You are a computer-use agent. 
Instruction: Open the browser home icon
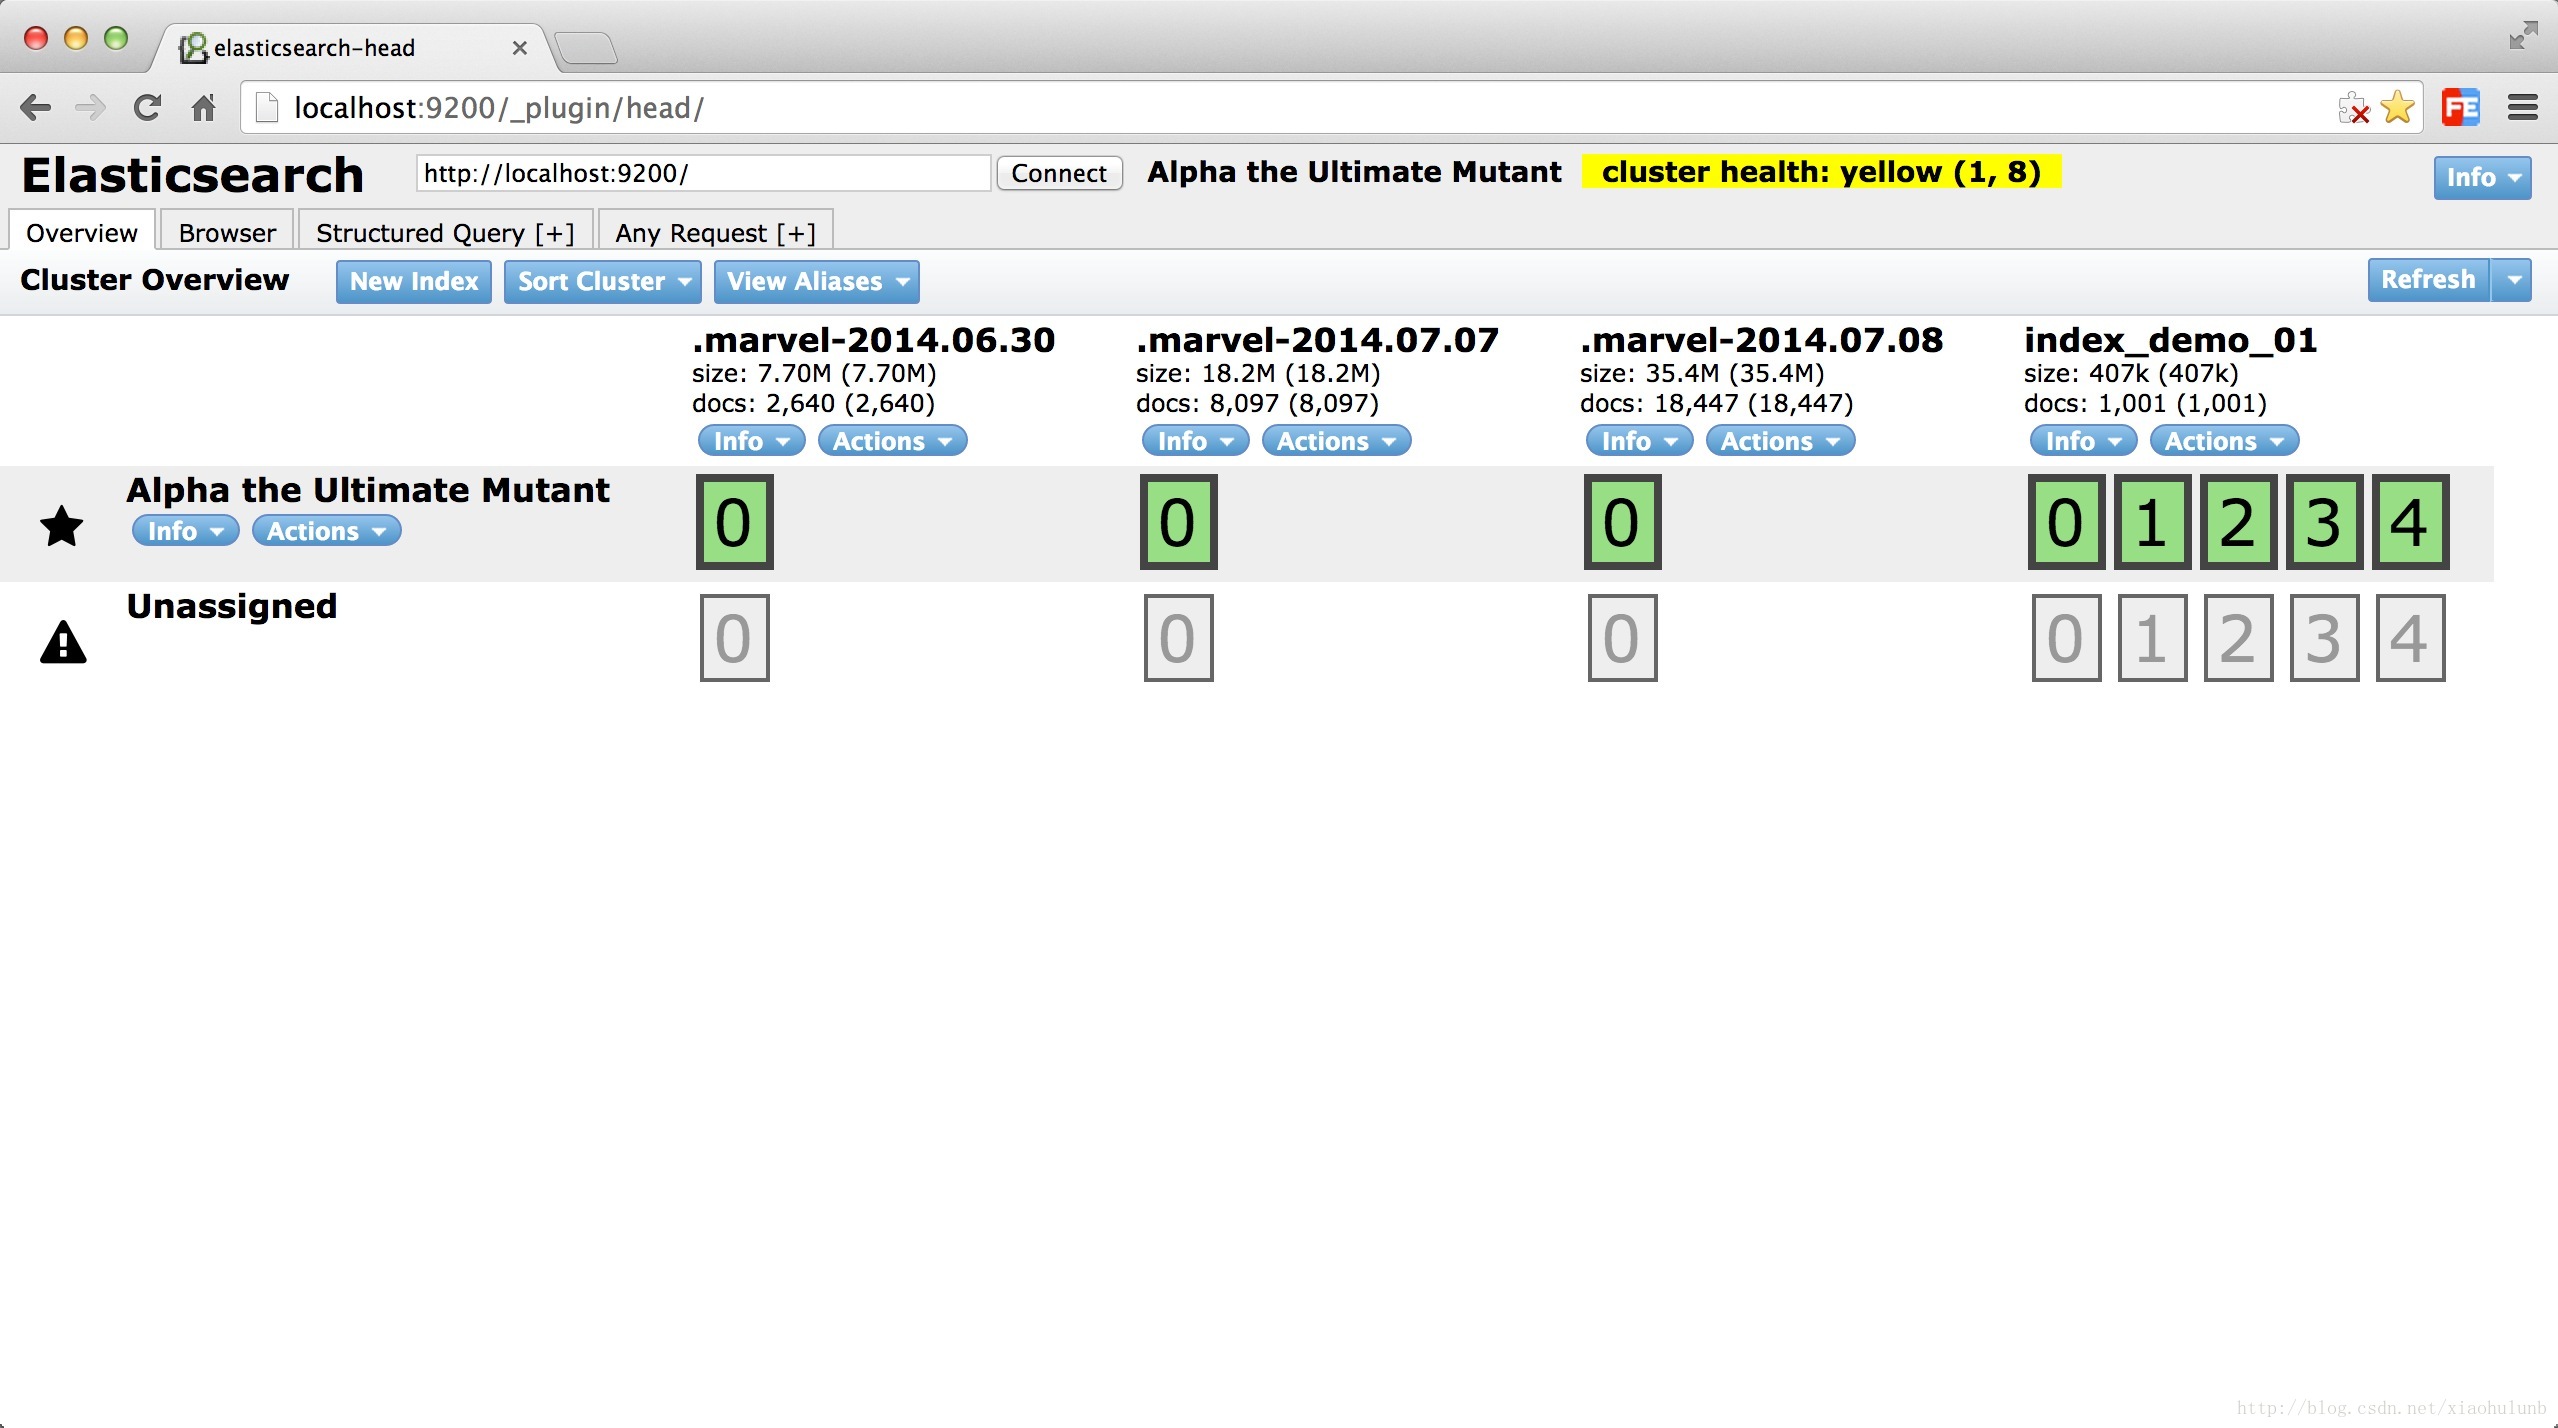(203, 107)
